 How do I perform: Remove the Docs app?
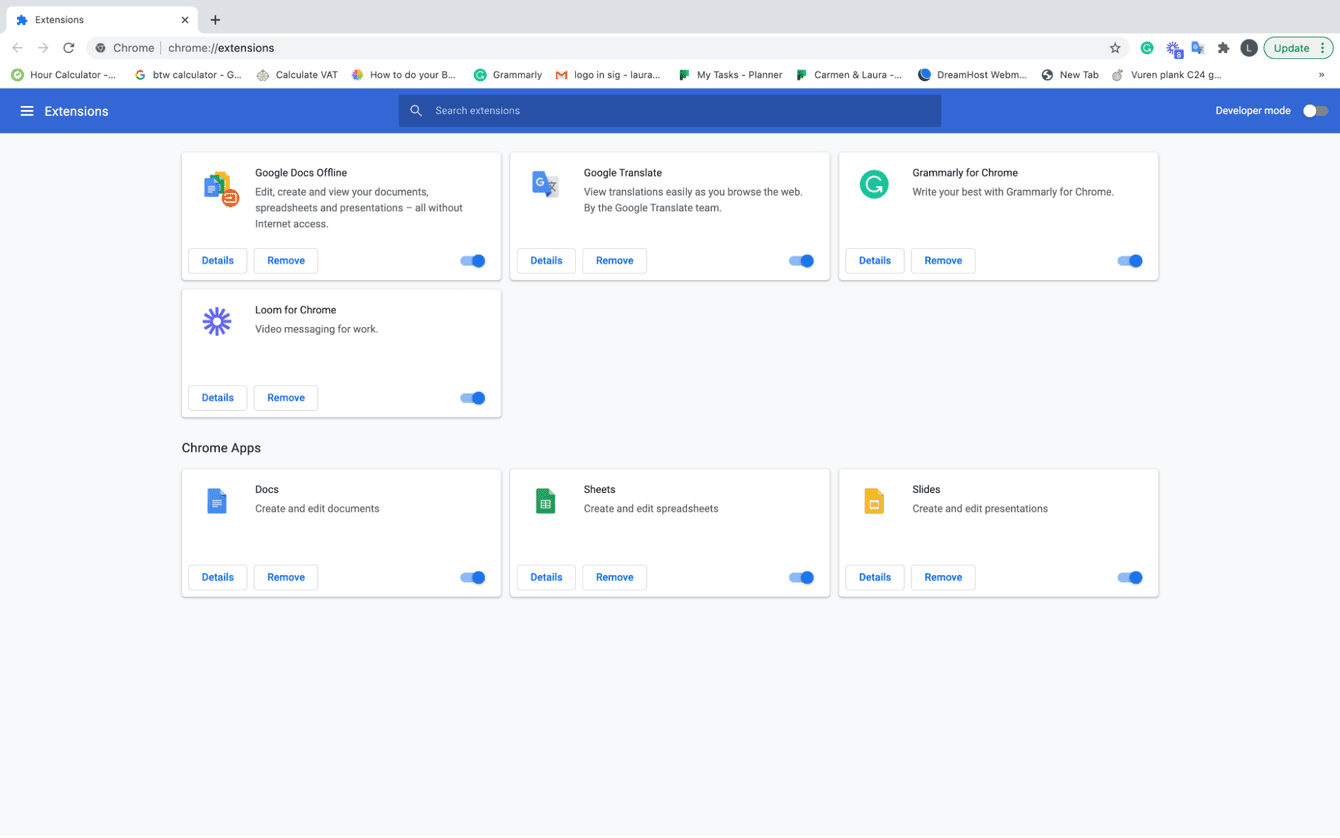286,578
